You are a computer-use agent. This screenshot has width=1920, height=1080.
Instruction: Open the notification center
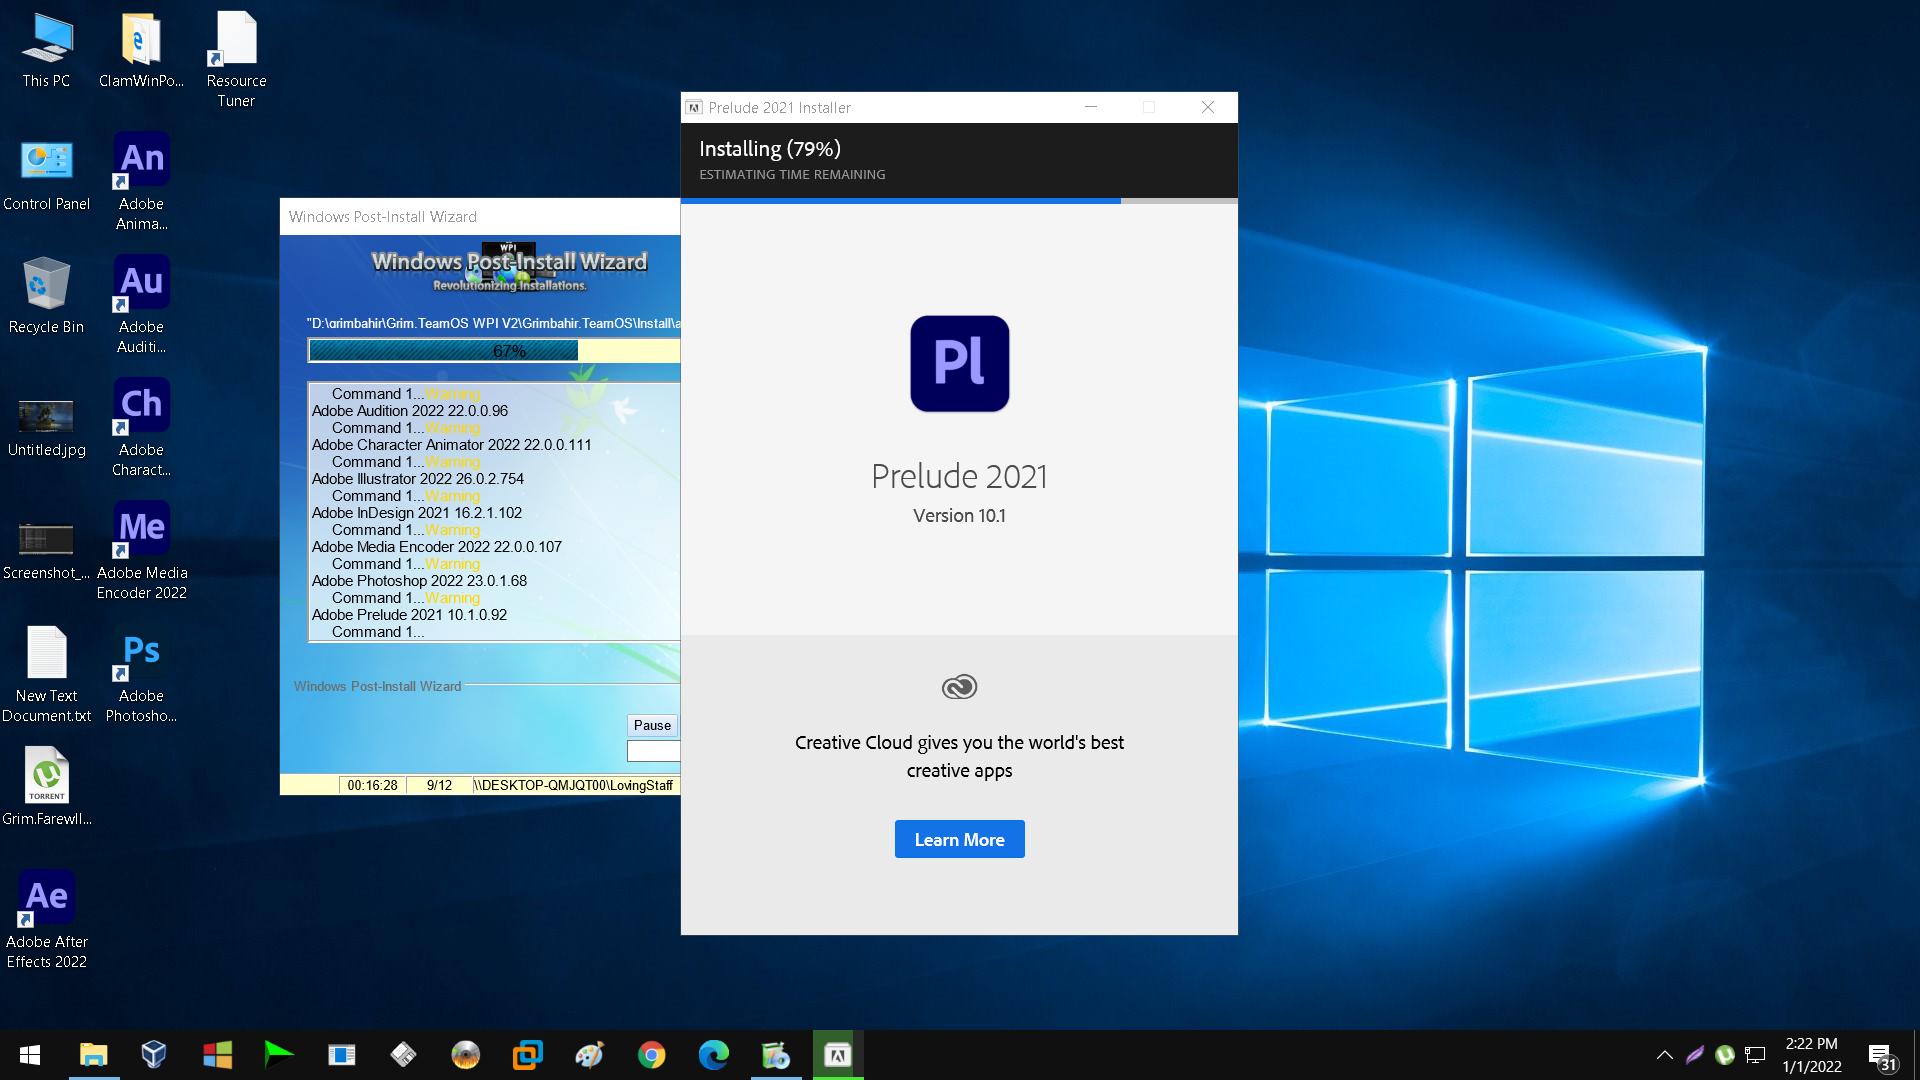[x=1881, y=1055]
